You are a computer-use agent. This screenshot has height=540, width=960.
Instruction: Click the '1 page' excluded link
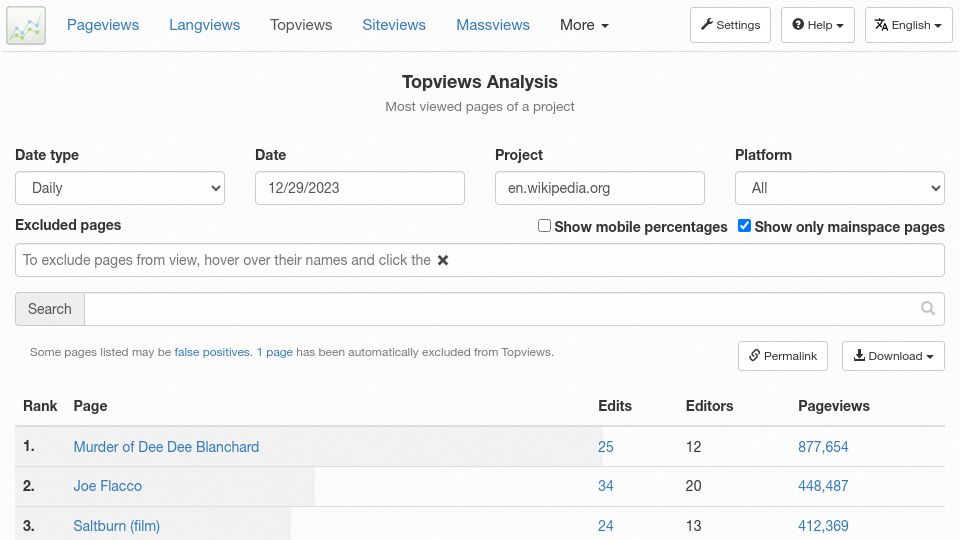tap(274, 352)
